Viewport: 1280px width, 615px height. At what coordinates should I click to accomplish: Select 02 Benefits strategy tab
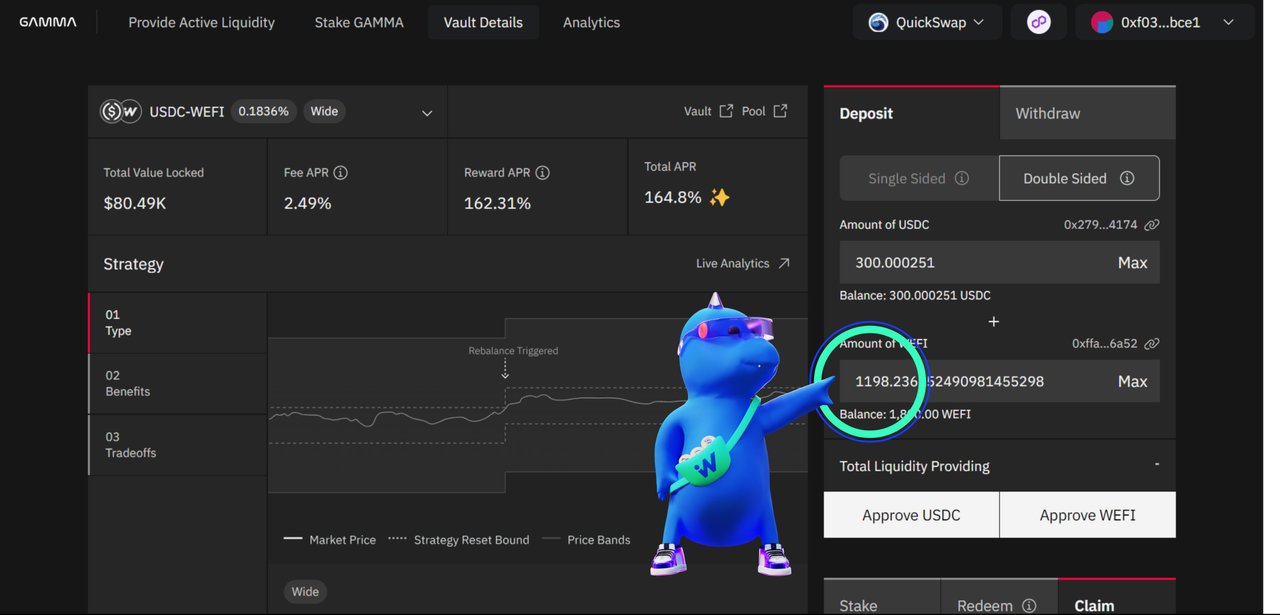click(178, 384)
